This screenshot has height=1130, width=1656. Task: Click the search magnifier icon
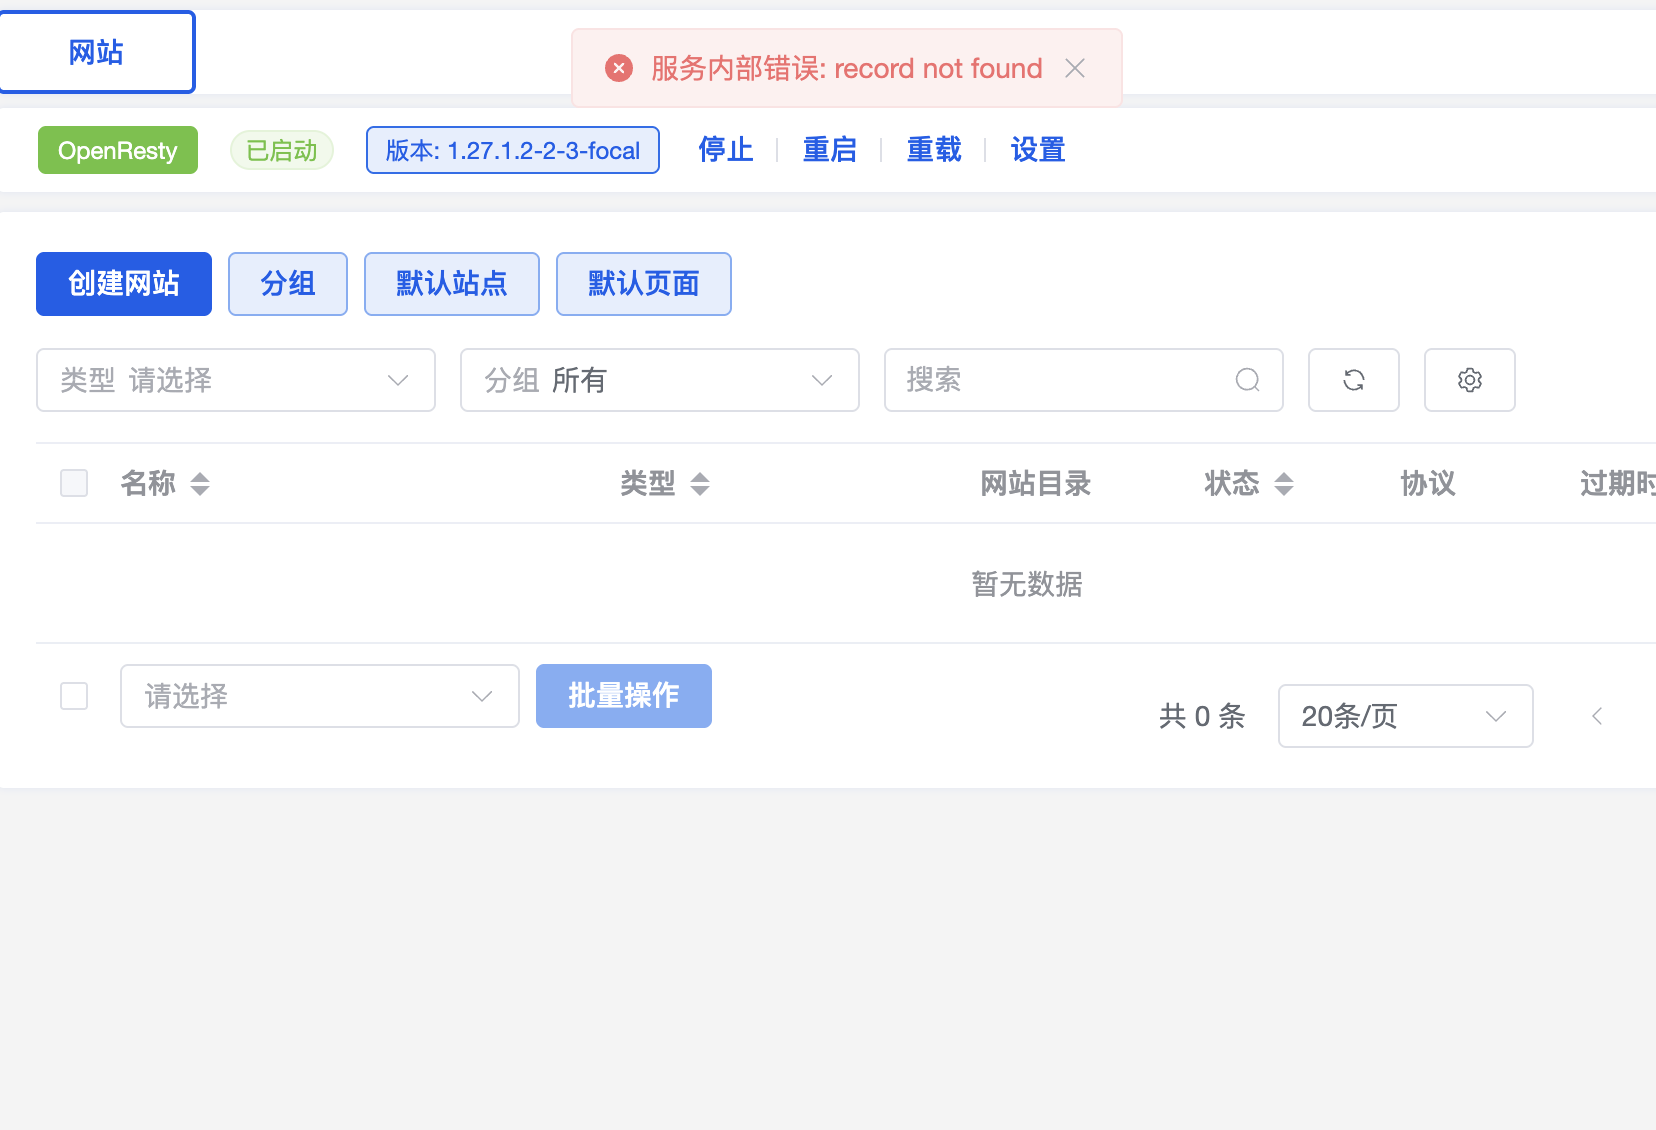[x=1247, y=380]
